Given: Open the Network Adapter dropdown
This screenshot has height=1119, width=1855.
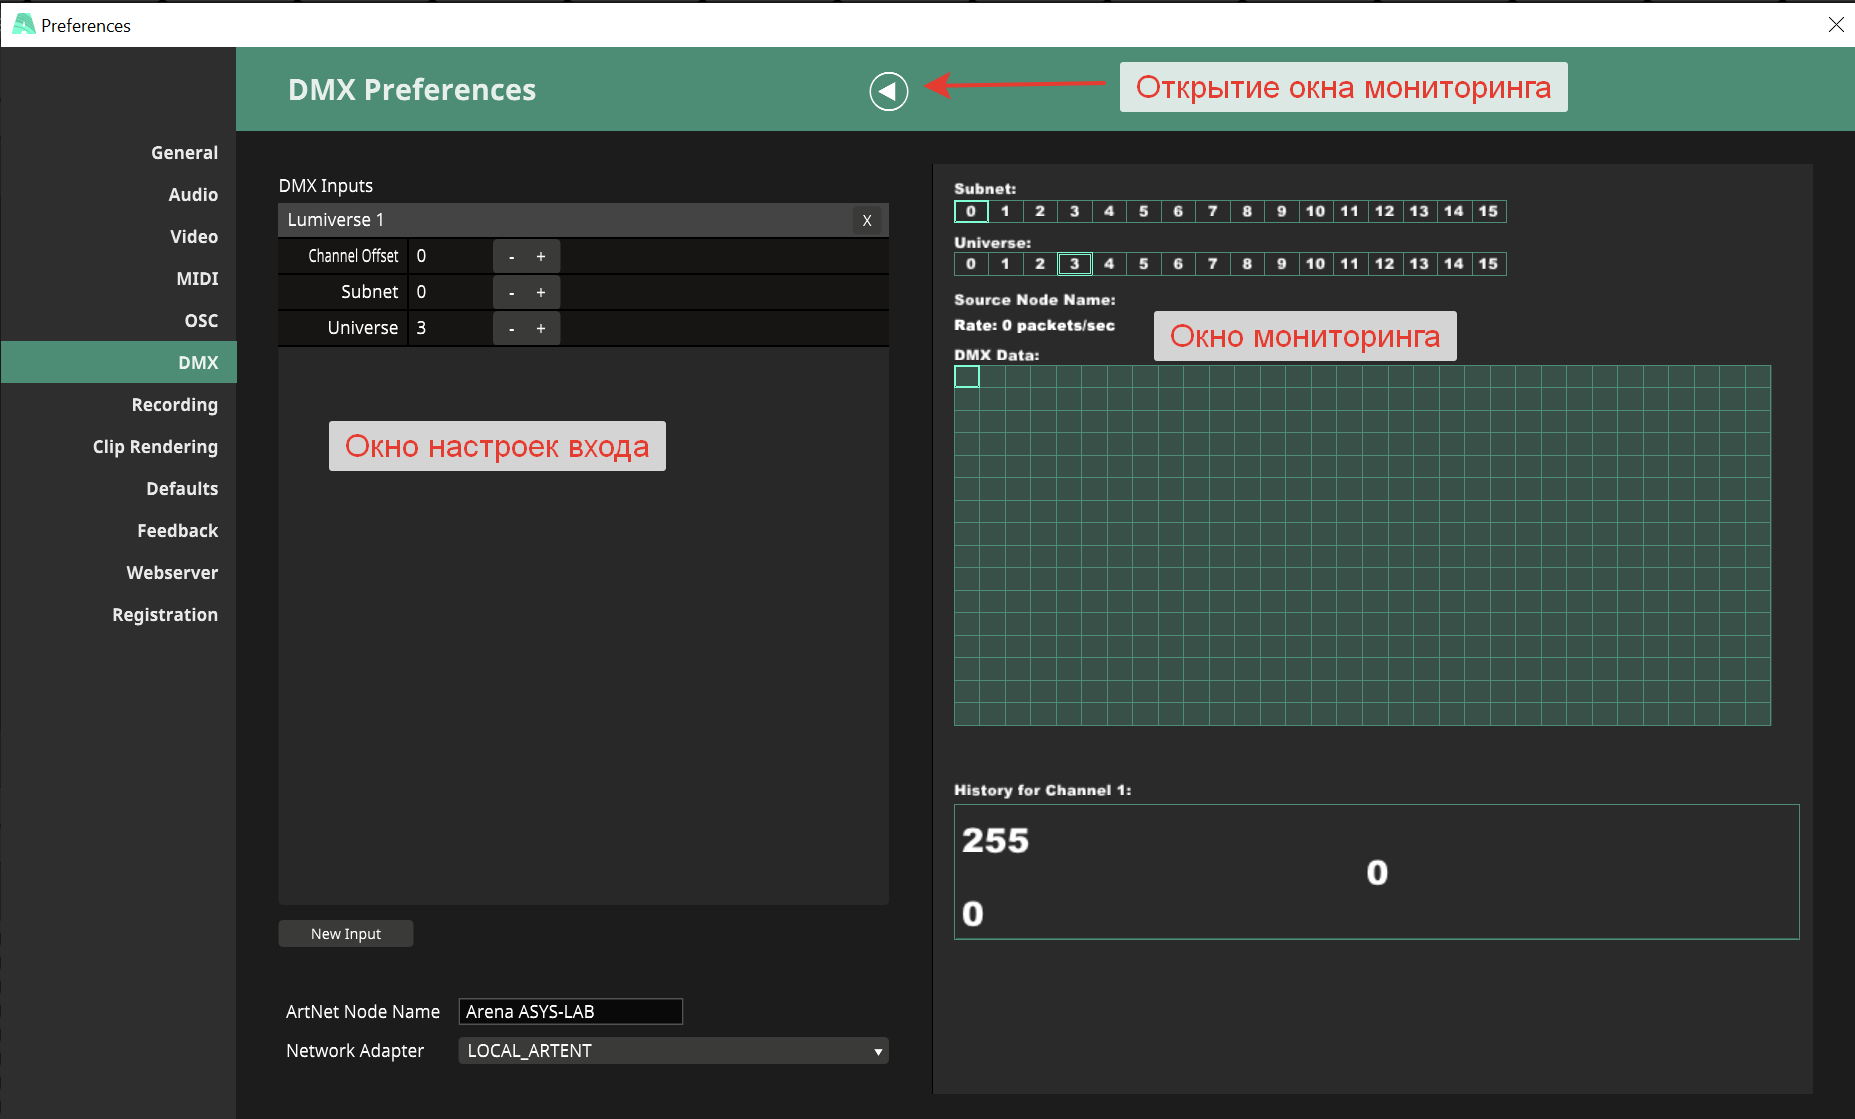Looking at the screenshot, I should 673,1051.
